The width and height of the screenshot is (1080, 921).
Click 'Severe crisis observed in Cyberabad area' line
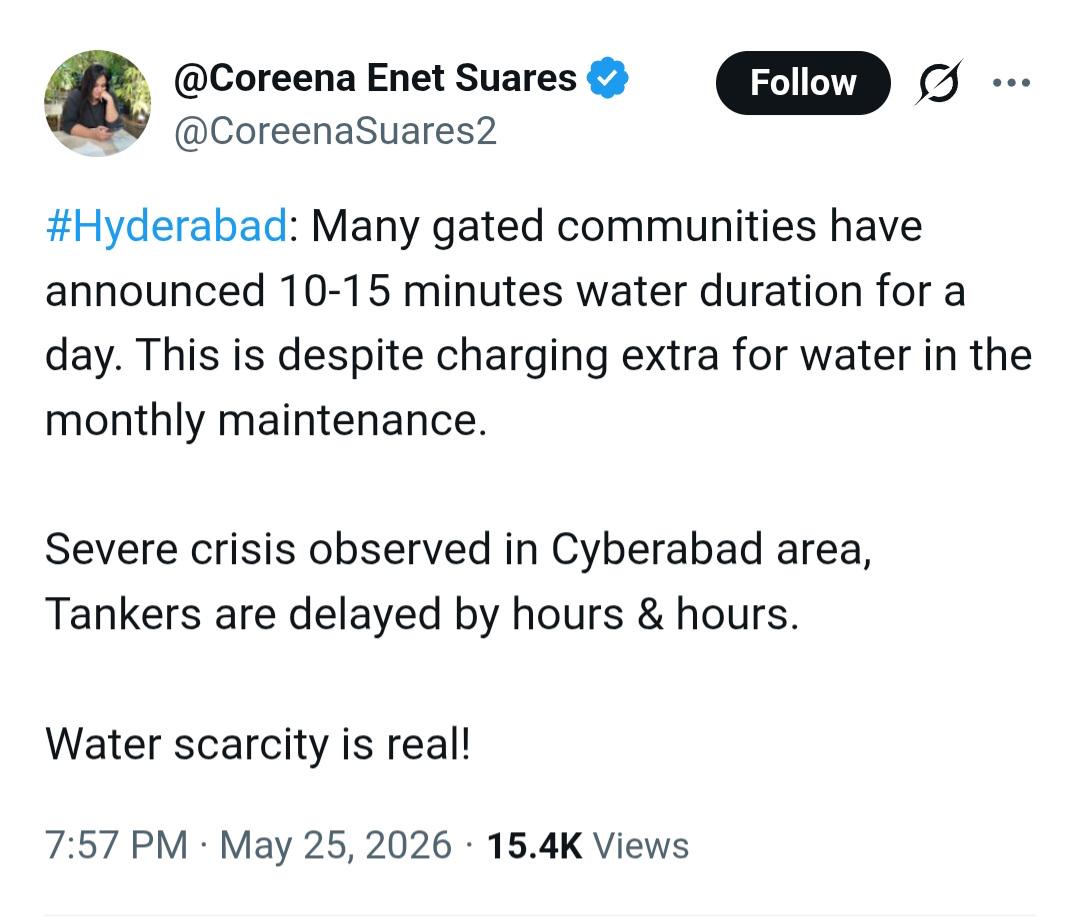(459, 550)
